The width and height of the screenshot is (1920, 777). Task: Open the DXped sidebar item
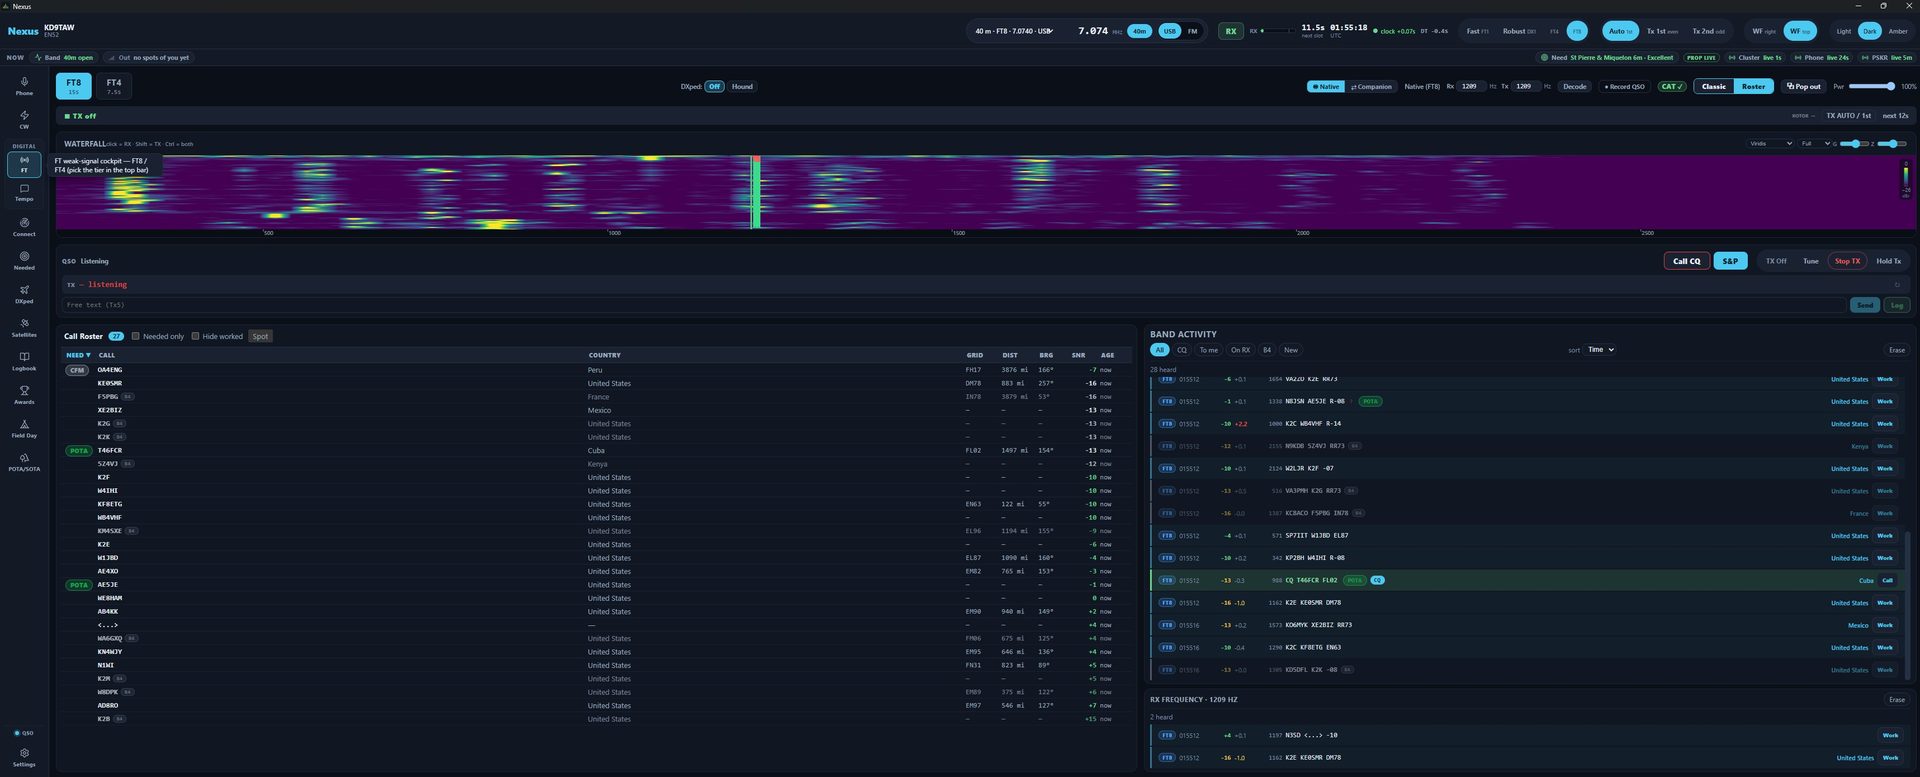point(24,294)
